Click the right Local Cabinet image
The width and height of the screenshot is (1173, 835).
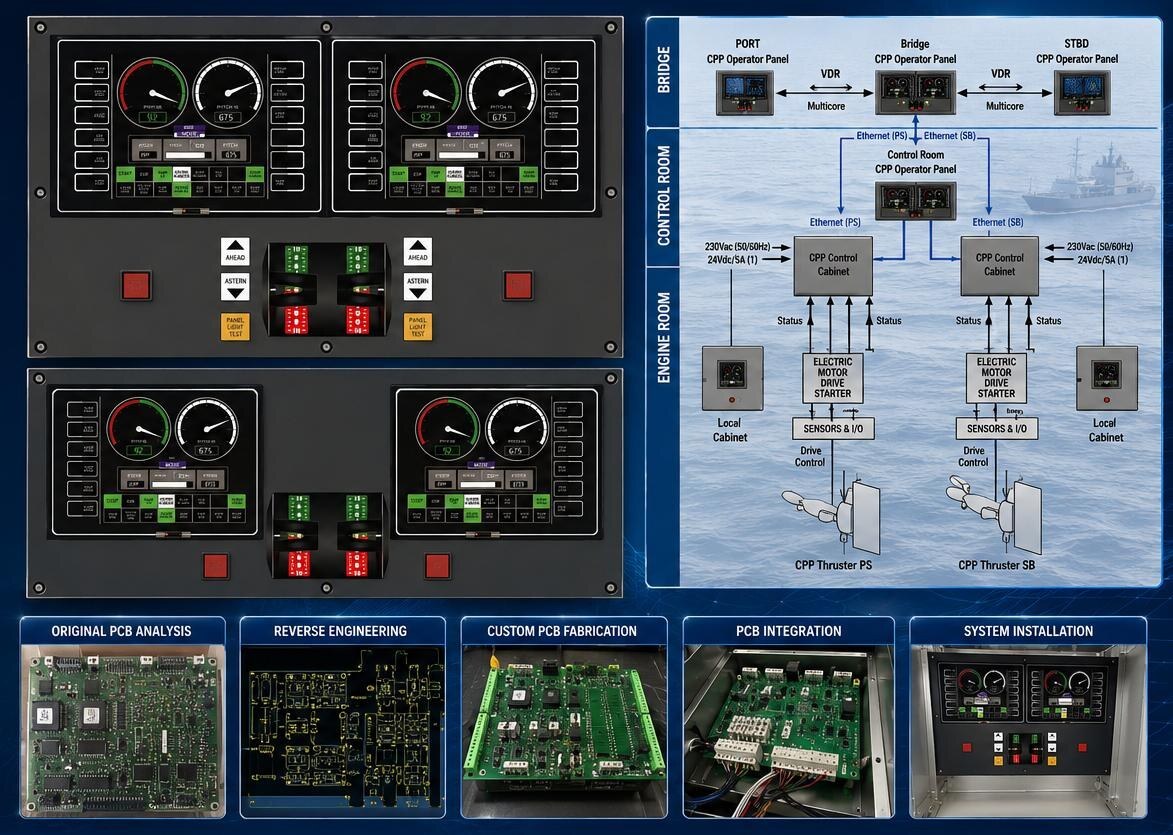(1106, 378)
